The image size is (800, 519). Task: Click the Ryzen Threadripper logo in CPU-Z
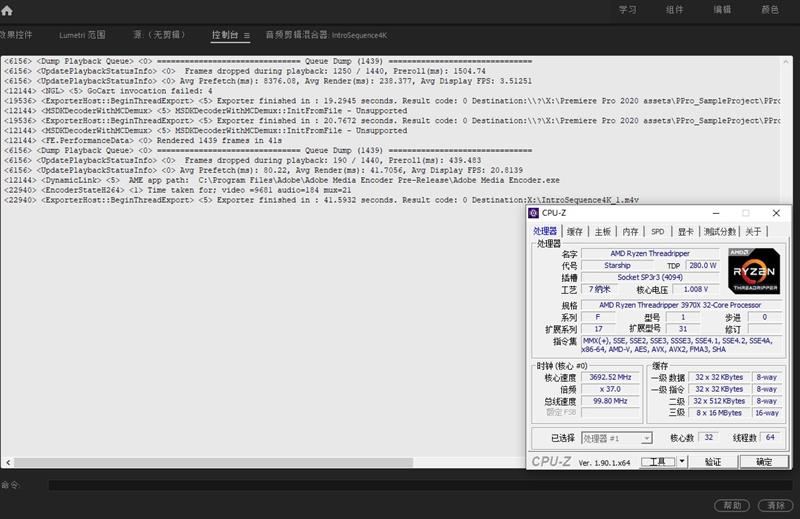pos(754,271)
